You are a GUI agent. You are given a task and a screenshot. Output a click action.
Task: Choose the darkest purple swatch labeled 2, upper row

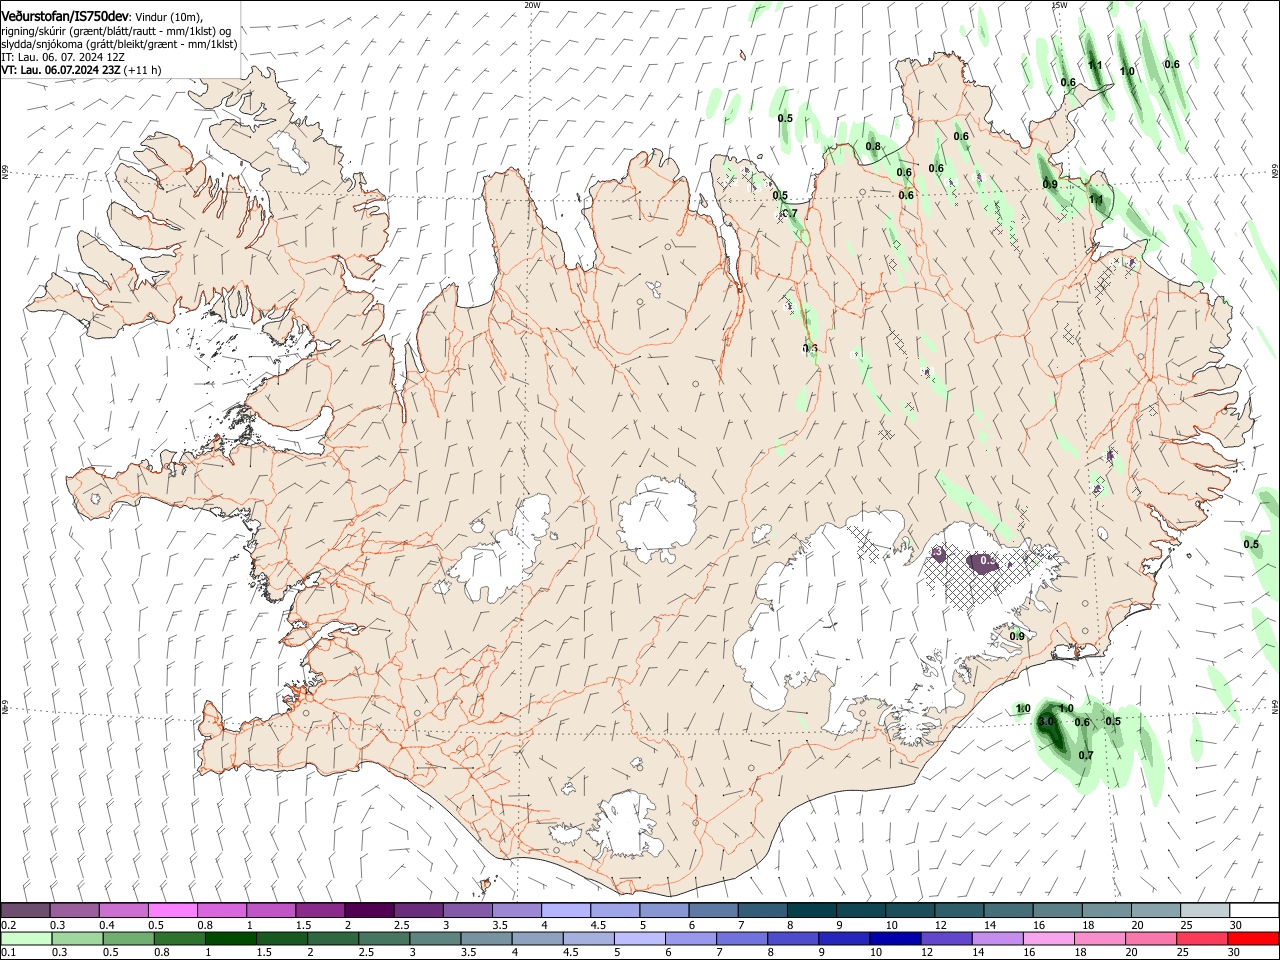(x=368, y=910)
